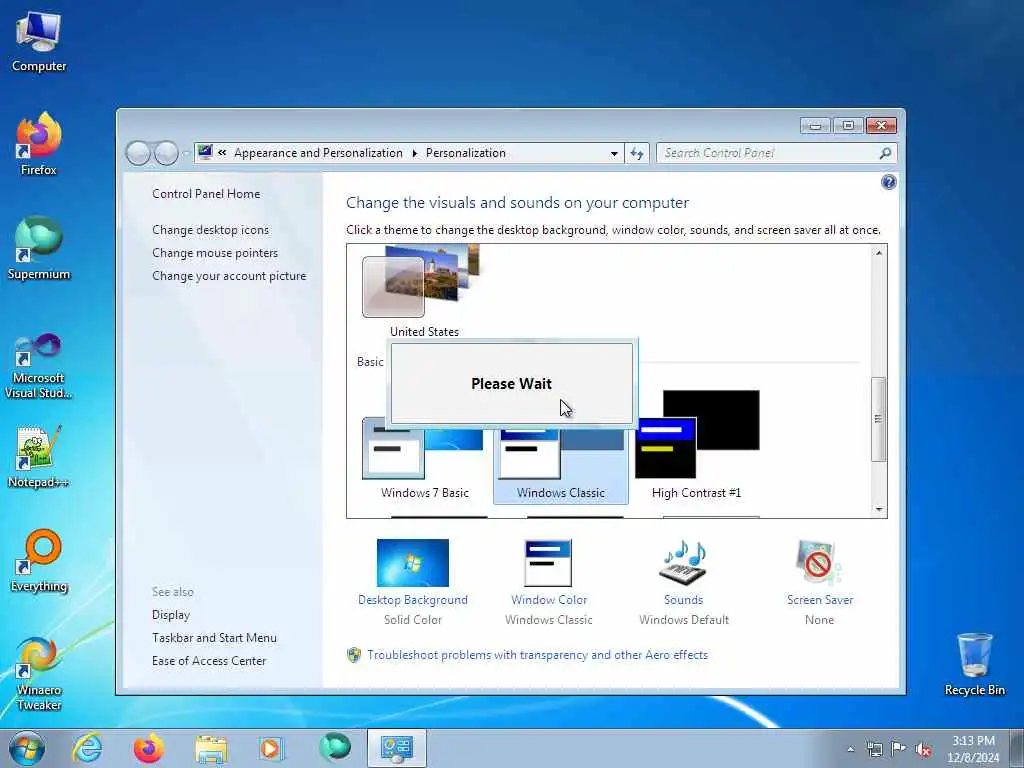Click Appearance and Personalization breadcrumb
Screen dimensions: 1024x768
(318, 153)
